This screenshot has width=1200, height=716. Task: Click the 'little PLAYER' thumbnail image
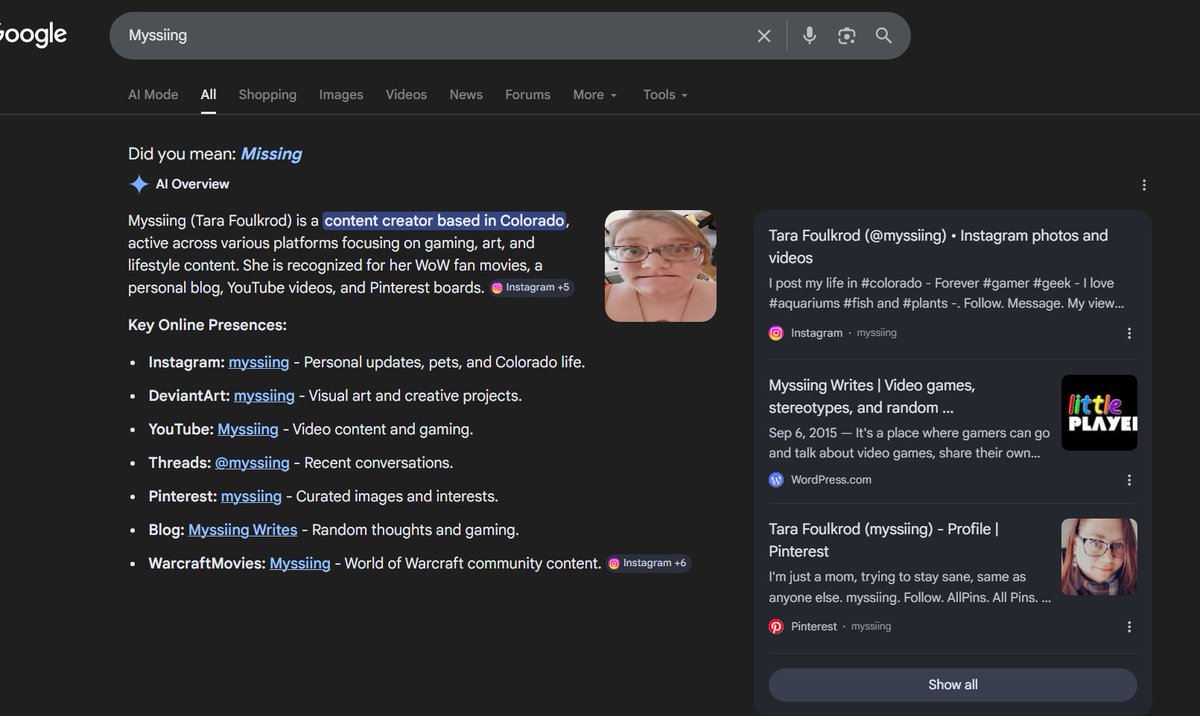1099,413
